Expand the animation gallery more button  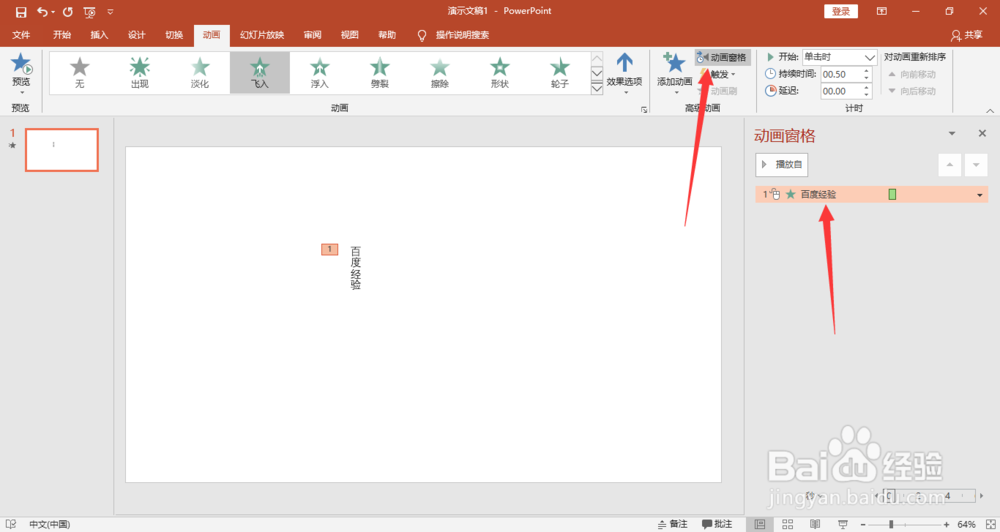pos(597,89)
